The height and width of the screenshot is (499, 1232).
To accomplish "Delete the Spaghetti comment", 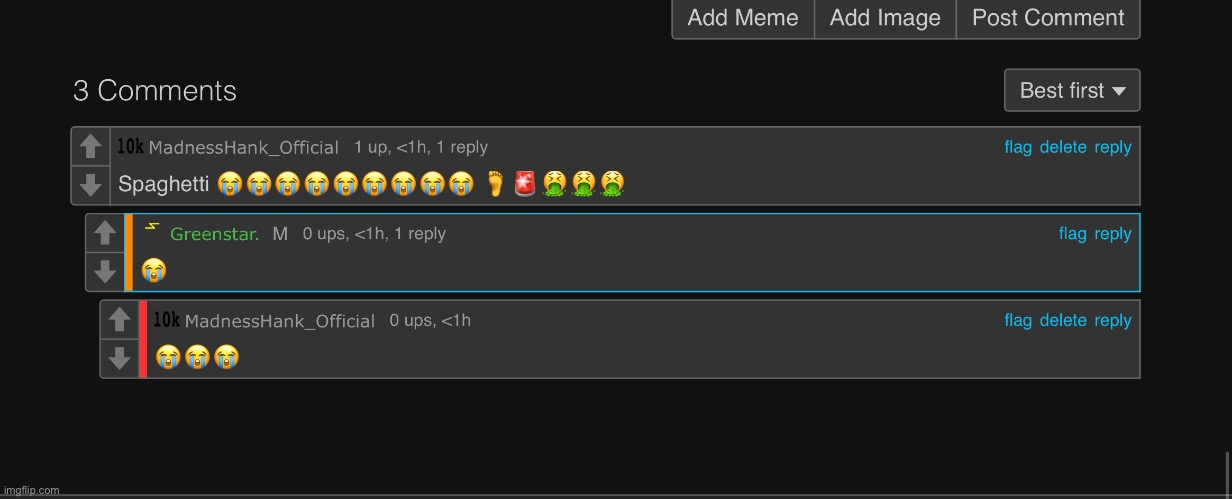I will click(1063, 148).
